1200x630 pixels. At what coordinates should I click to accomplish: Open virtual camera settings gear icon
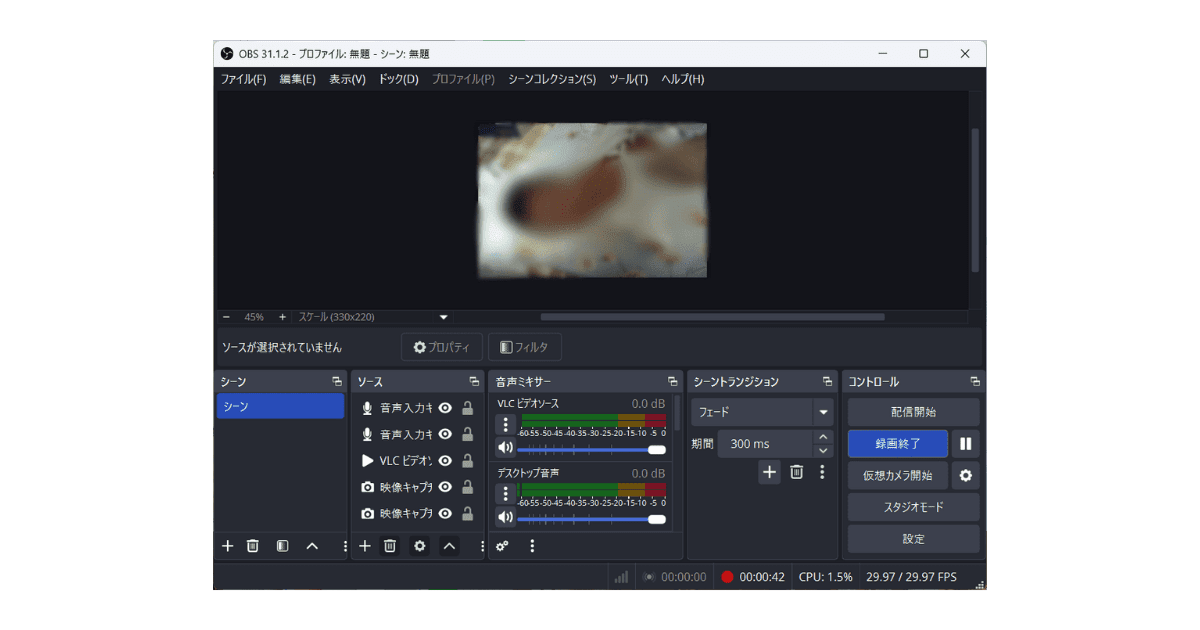tap(966, 475)
